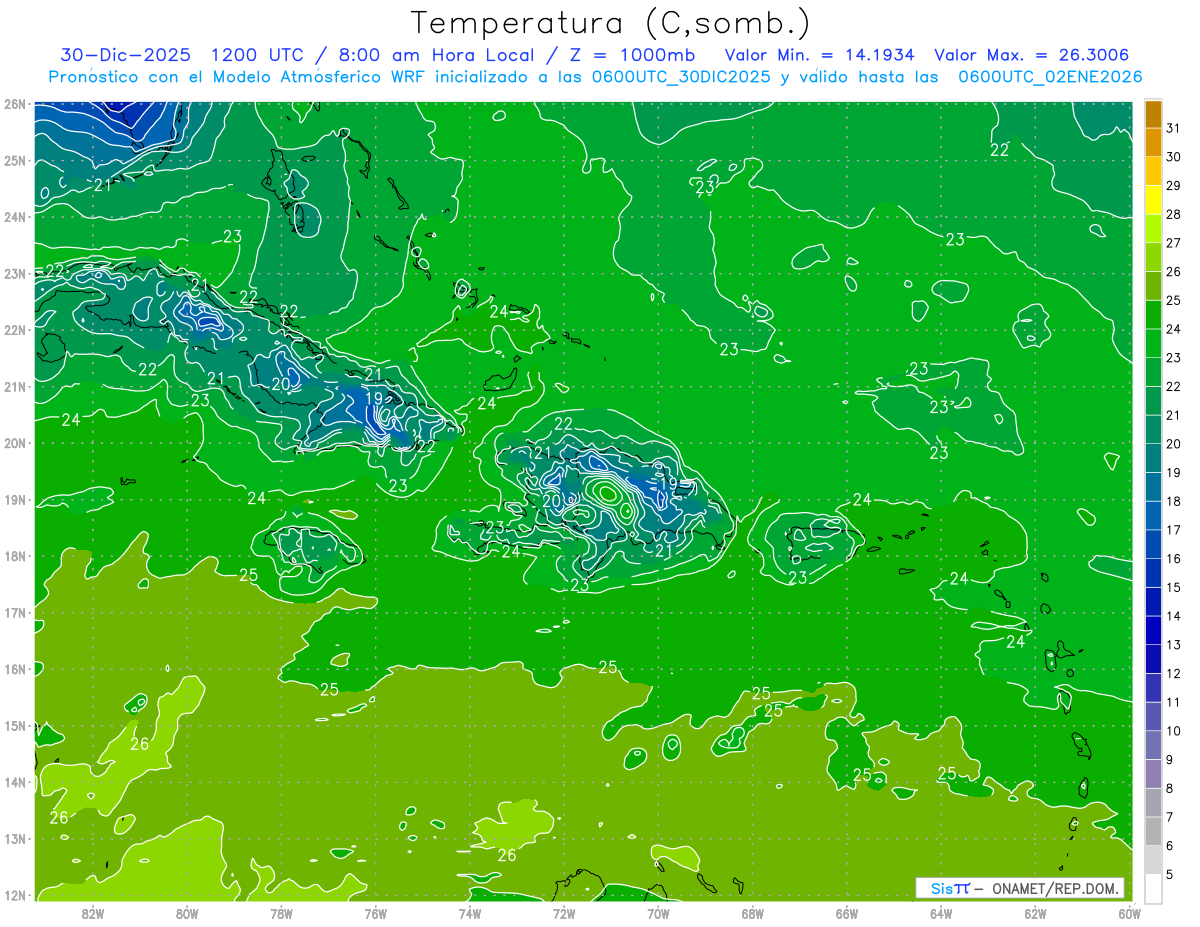Click the 'Valor Min. = 14.1934' value
This screenshot has width=1200, height=927.
coord(820,55)
